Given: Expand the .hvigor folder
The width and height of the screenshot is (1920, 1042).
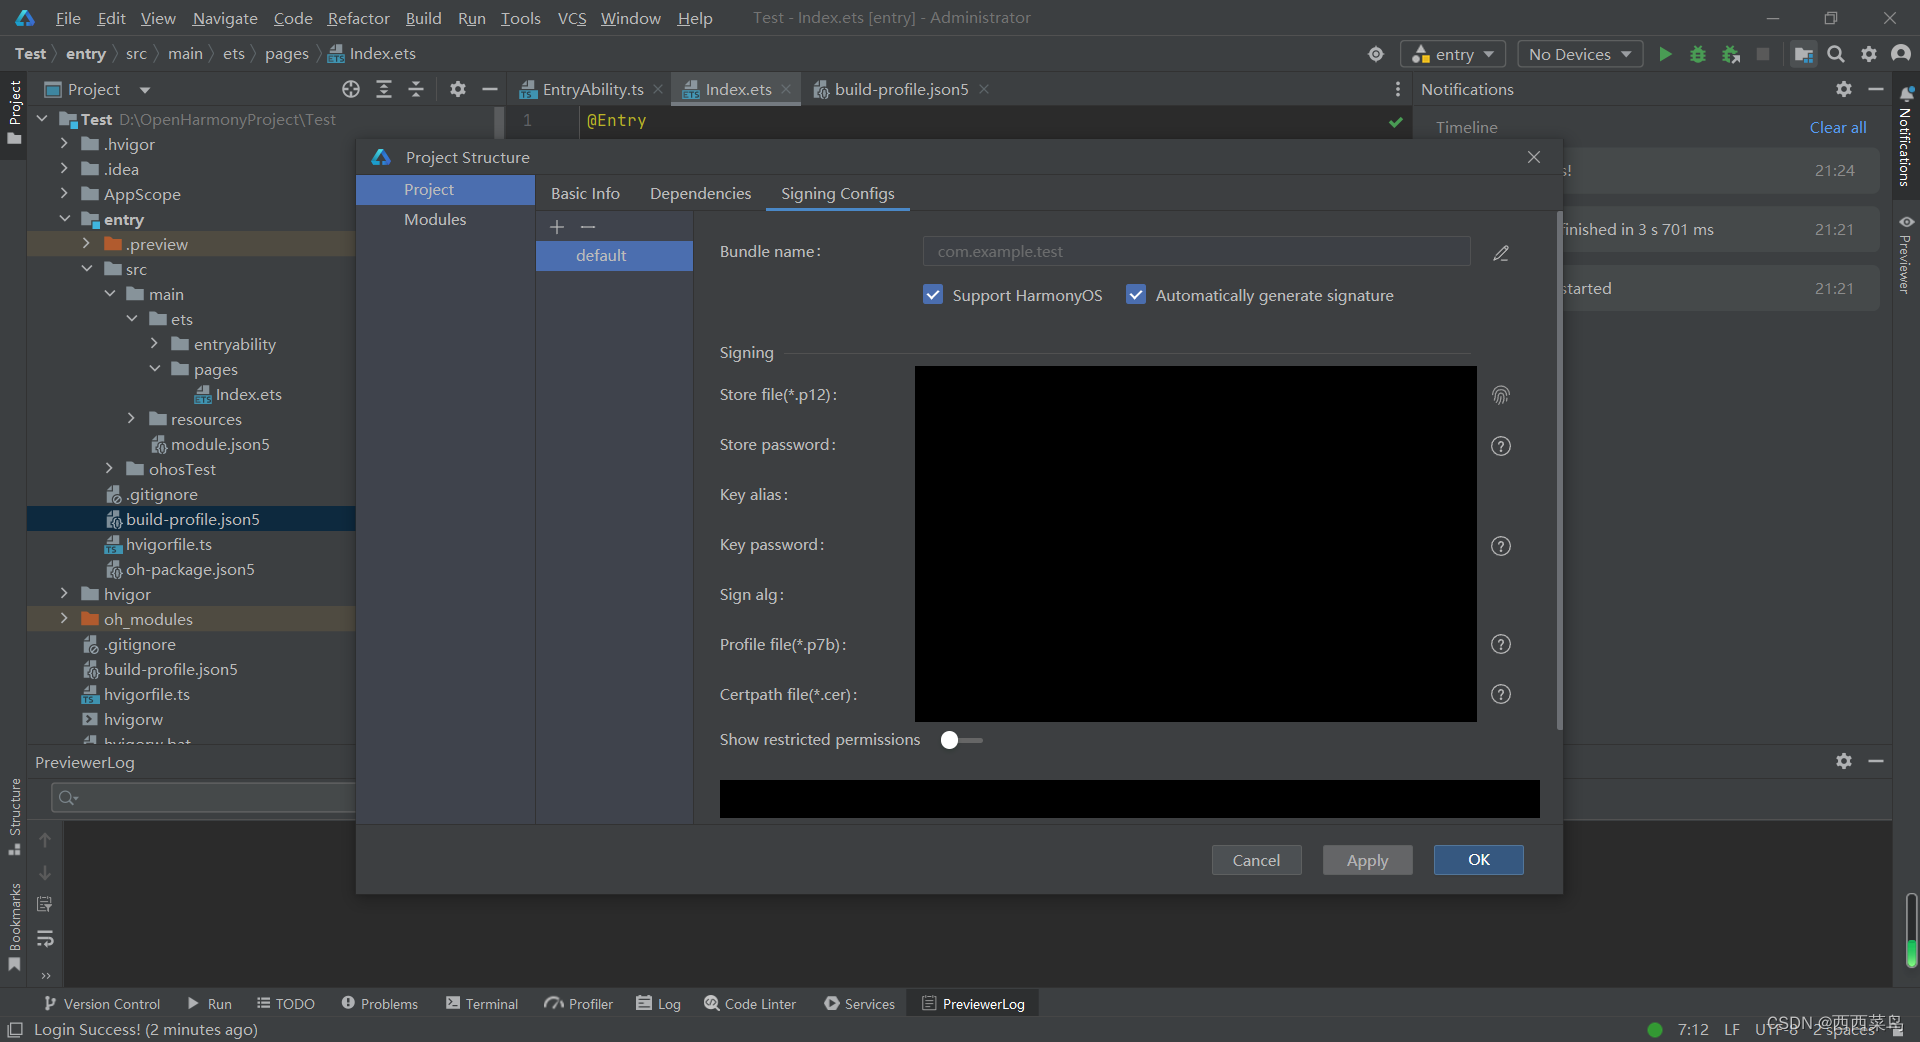Looking at the screenshot, I should pyautogui.click(x=64, y=144).
